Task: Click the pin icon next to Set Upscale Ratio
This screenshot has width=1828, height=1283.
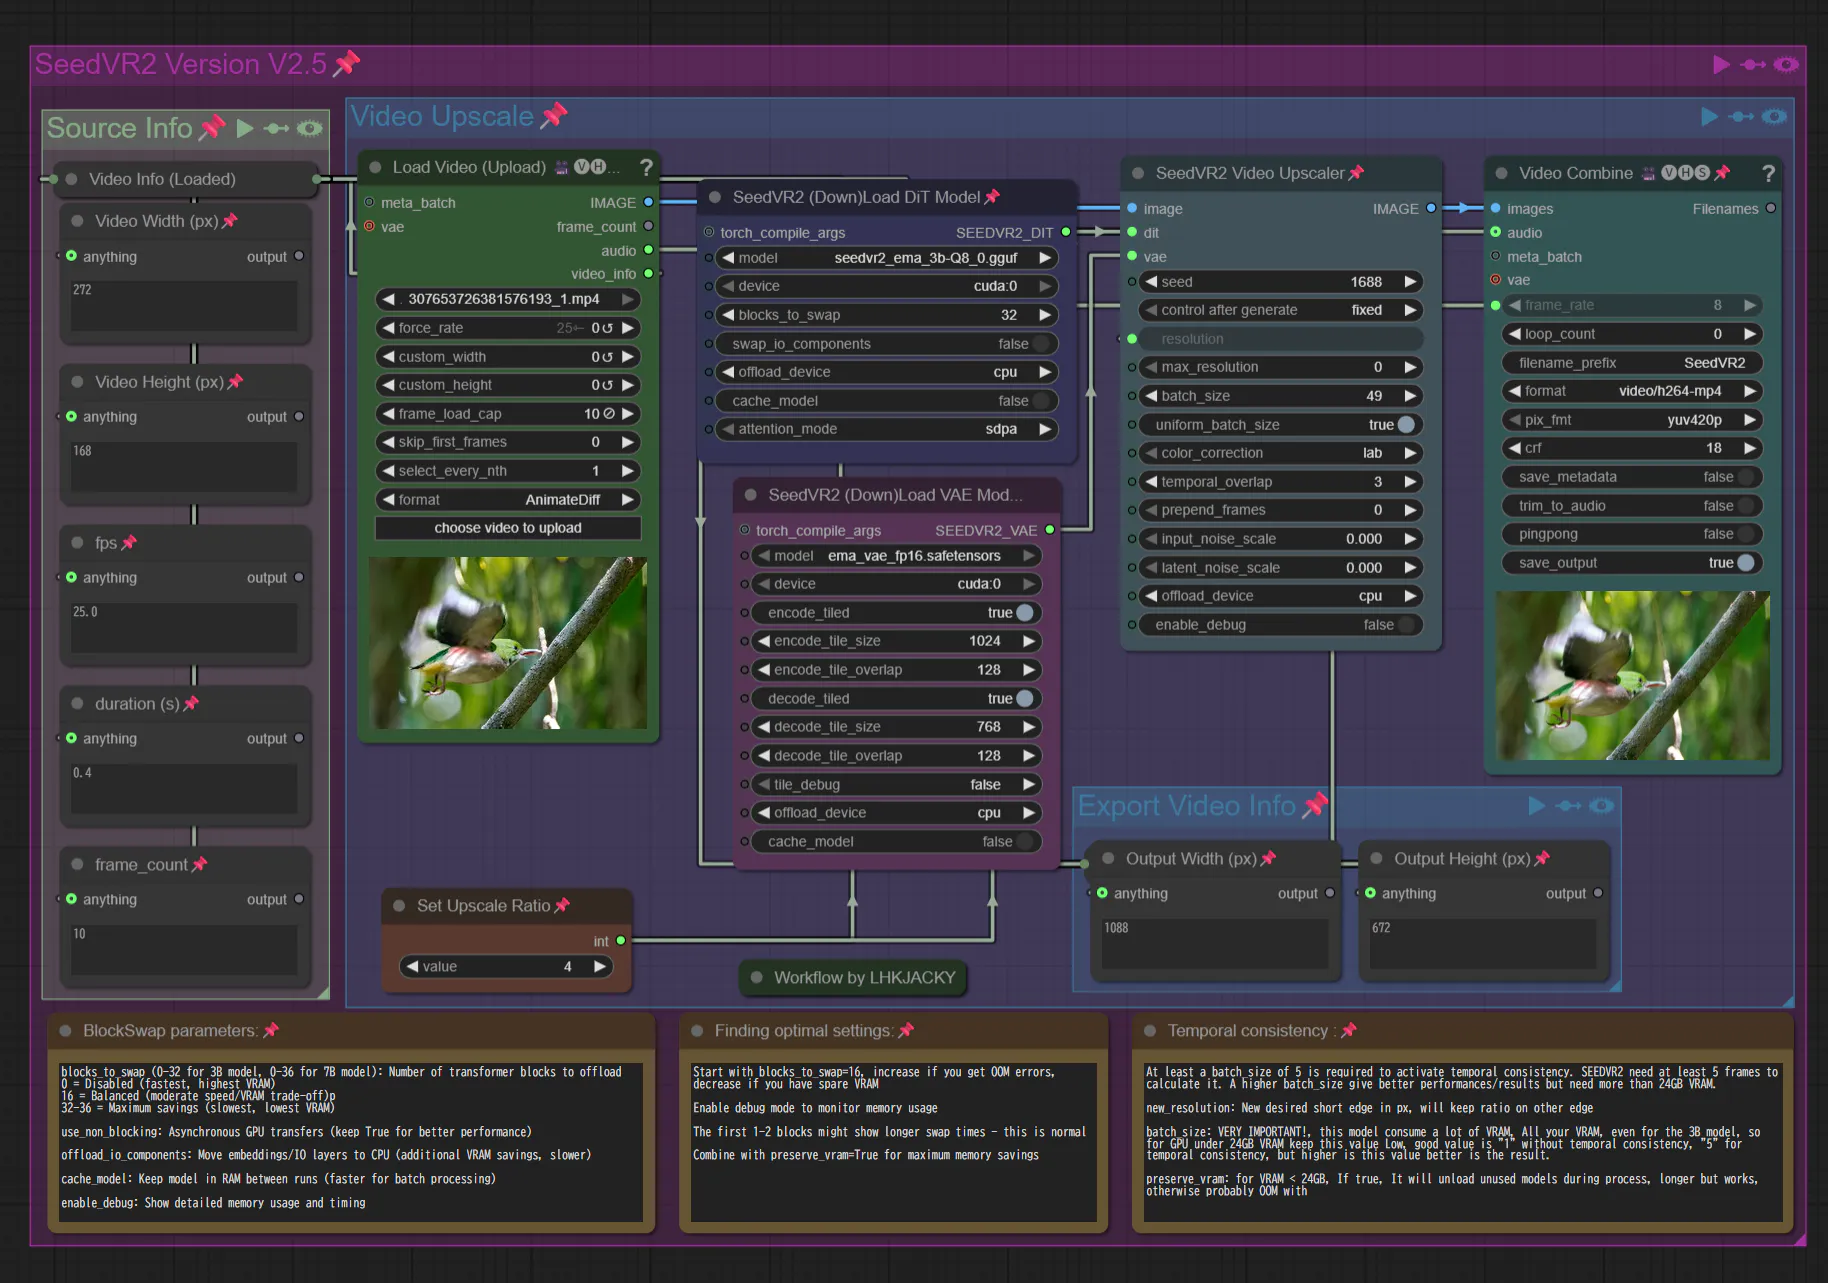Action: pyautogui.click(x=563, y=905)
